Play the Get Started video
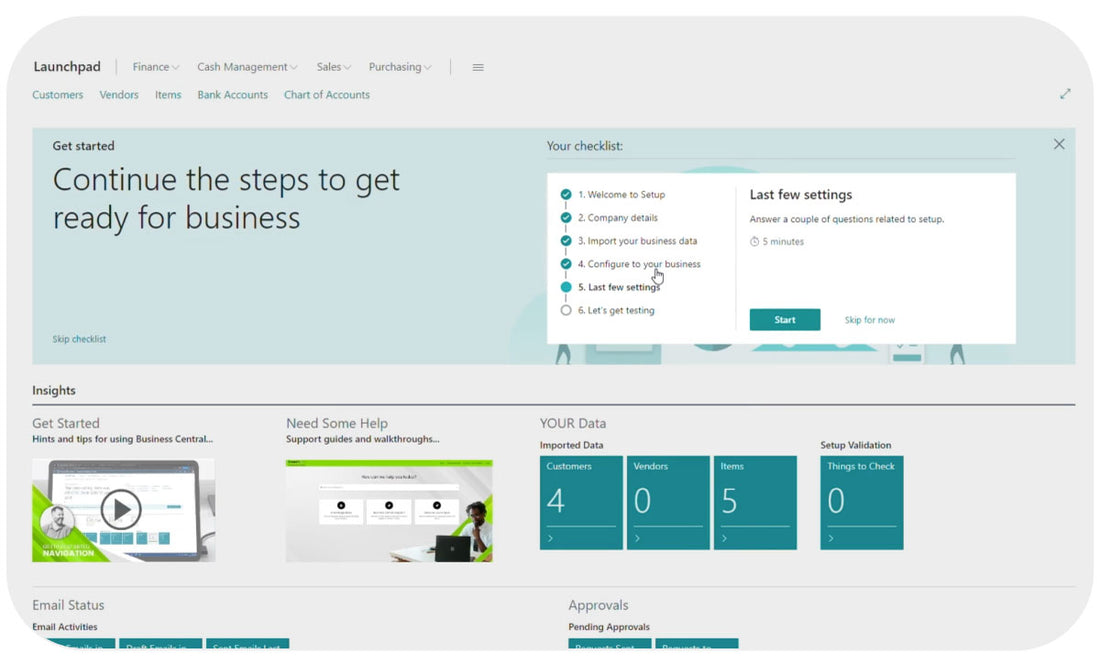This screenshot has width=1100, height=665. [x=122, y=508]
